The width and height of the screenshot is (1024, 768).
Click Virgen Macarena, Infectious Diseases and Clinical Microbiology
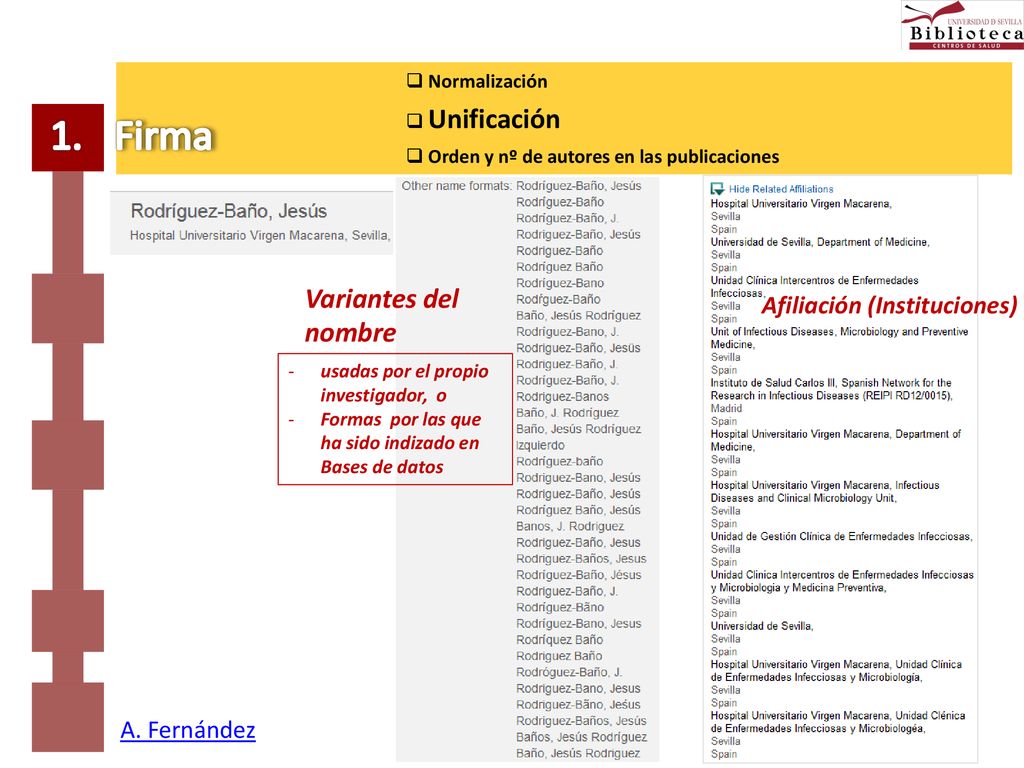coord(825,492)
